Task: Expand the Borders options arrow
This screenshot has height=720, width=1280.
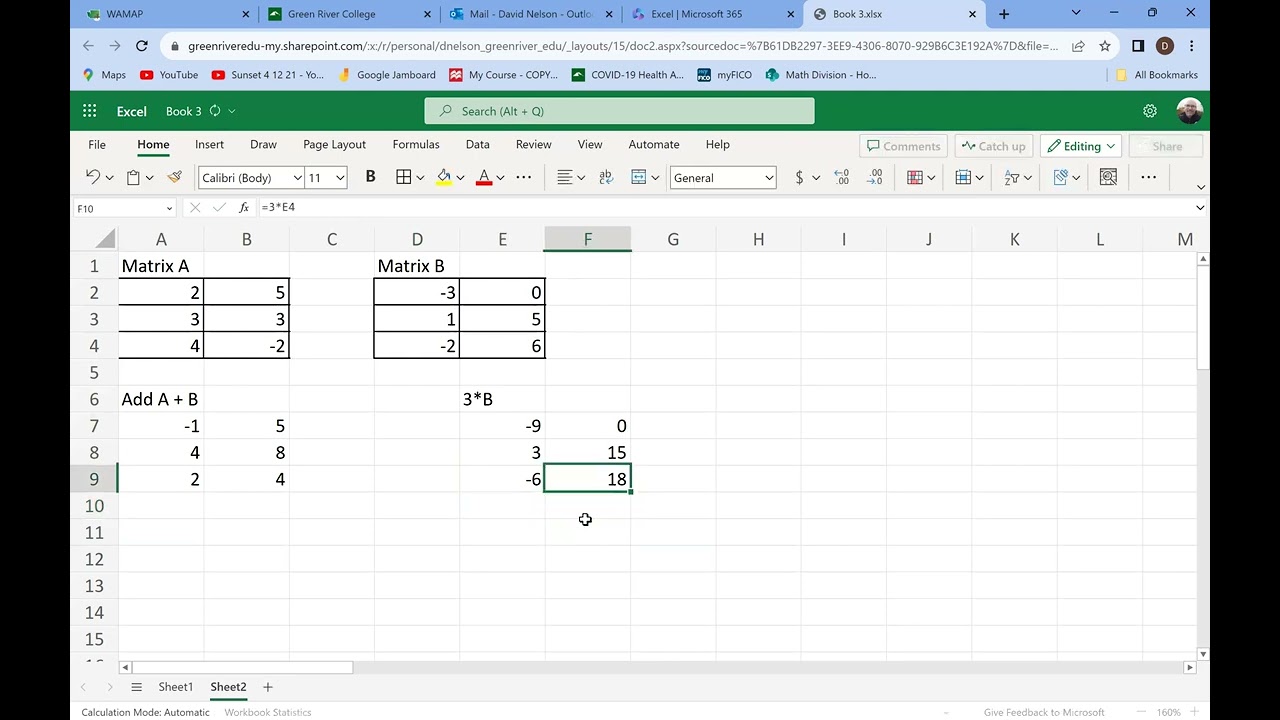Action: coord(420,178)
